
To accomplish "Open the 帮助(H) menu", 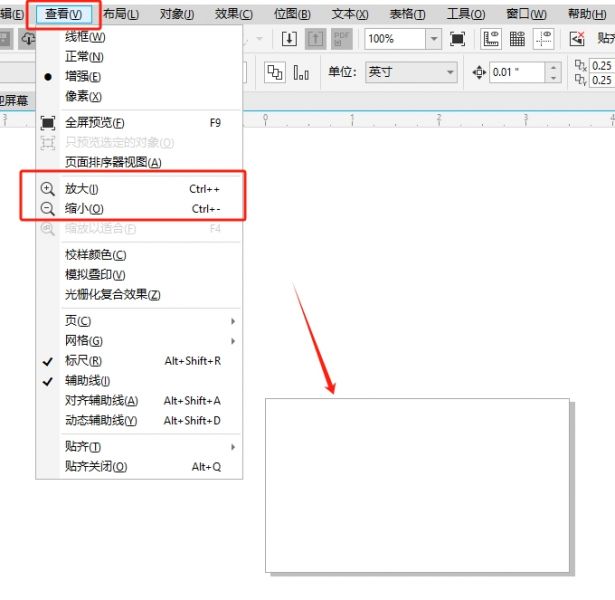I will [x=587, y=15].
